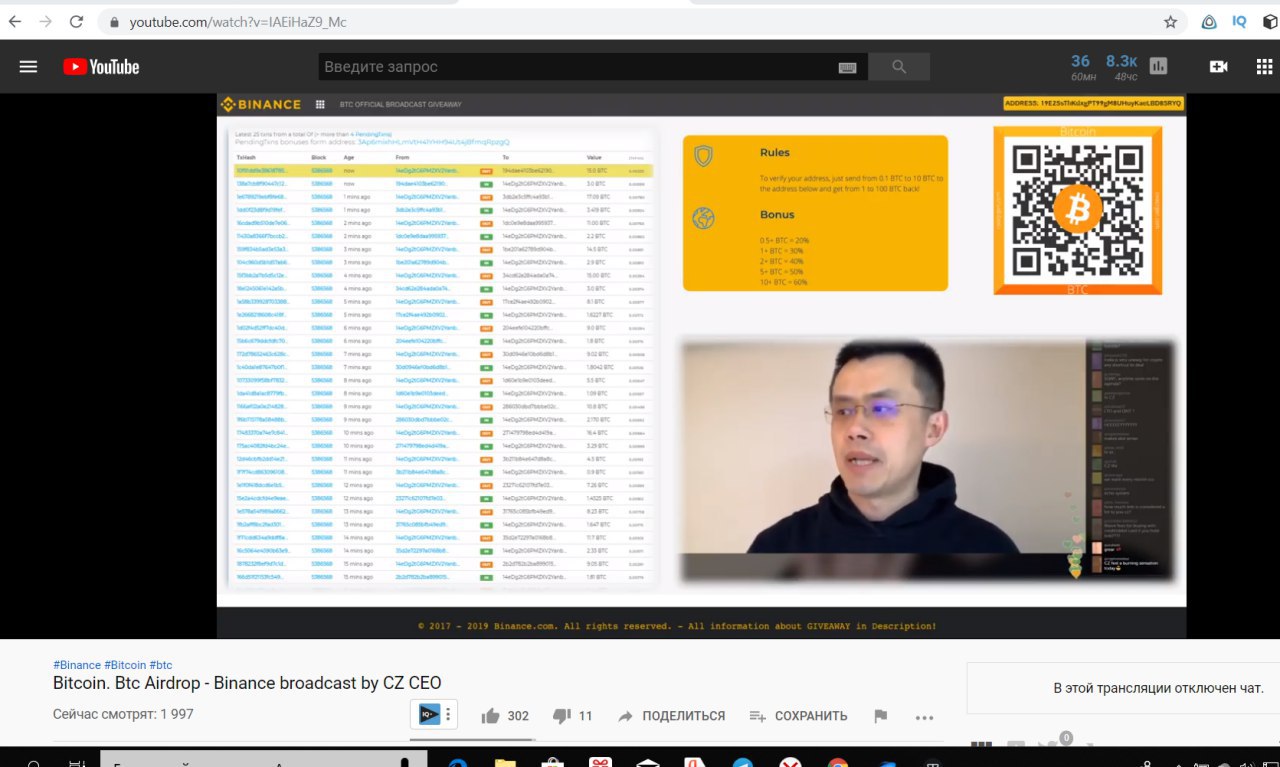Screen dimensions: 1280x767
Task: Go to YouTube home via logo
Action: (x=101, y=66)
